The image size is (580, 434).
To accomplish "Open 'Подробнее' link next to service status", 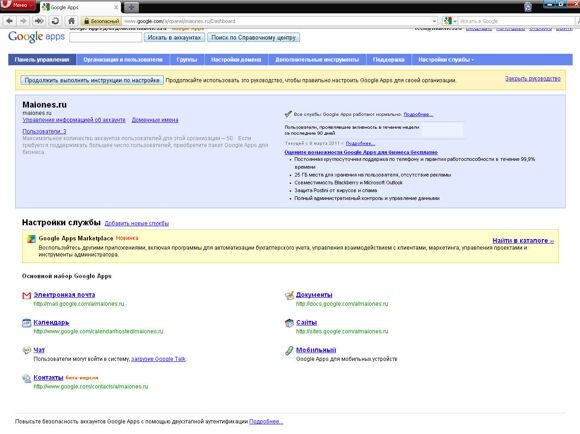I will [418, 114].
